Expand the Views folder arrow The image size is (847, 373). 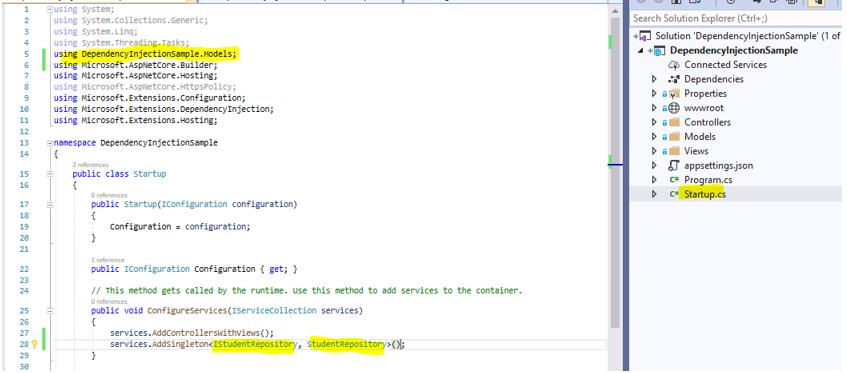pos(655,151)
